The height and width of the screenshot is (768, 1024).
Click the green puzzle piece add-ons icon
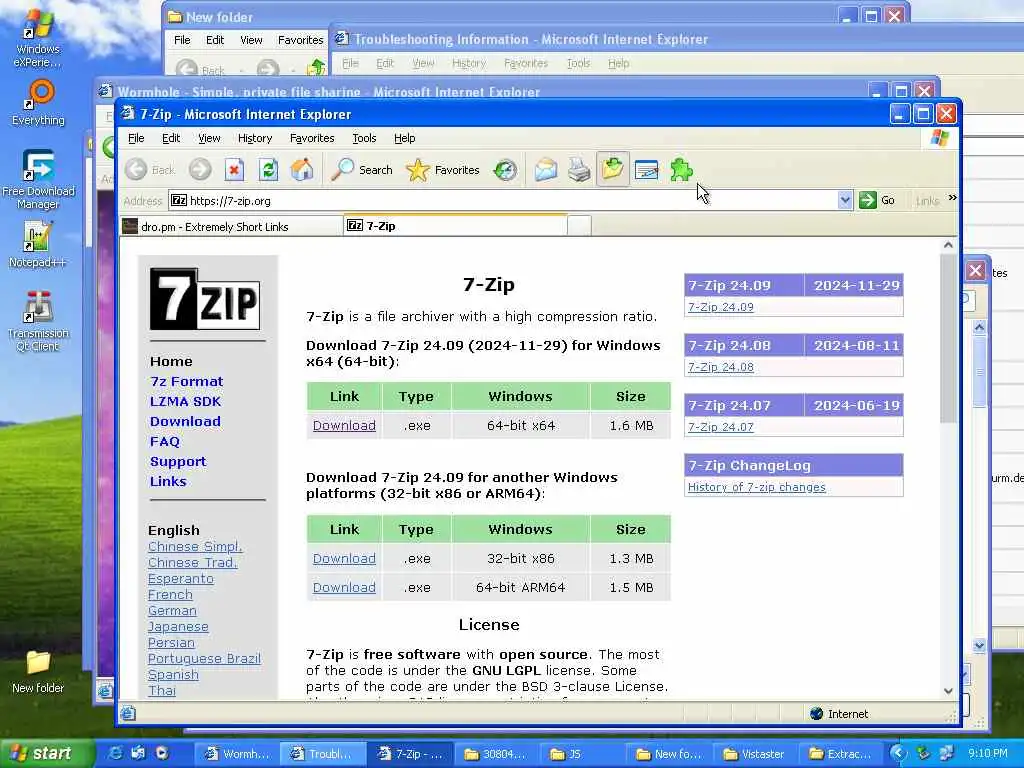point(680,170)
